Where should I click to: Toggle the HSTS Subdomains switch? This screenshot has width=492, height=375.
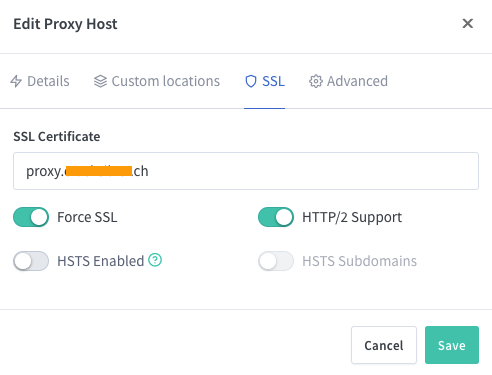[276, 261]
